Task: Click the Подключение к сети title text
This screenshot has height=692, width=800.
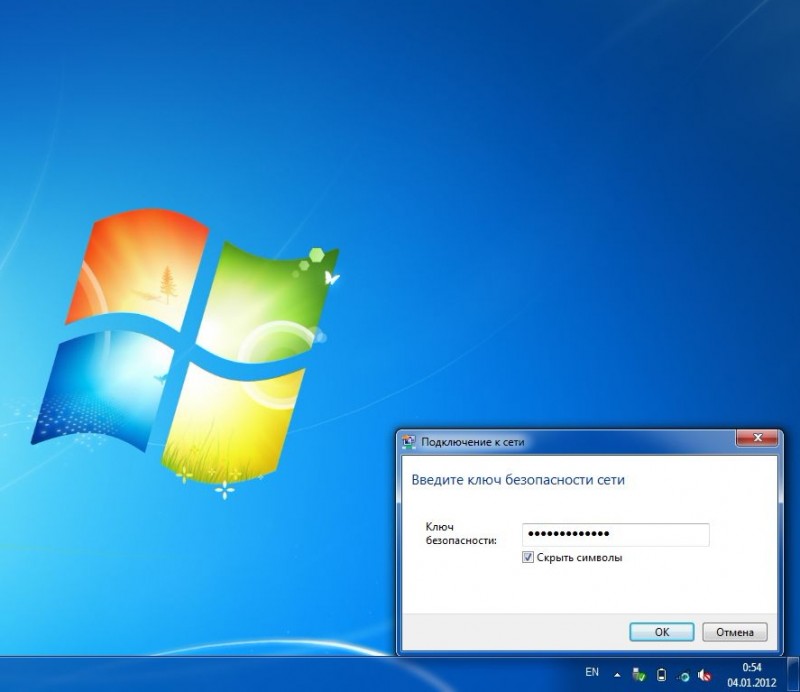Action: click(x=472, y=442)
